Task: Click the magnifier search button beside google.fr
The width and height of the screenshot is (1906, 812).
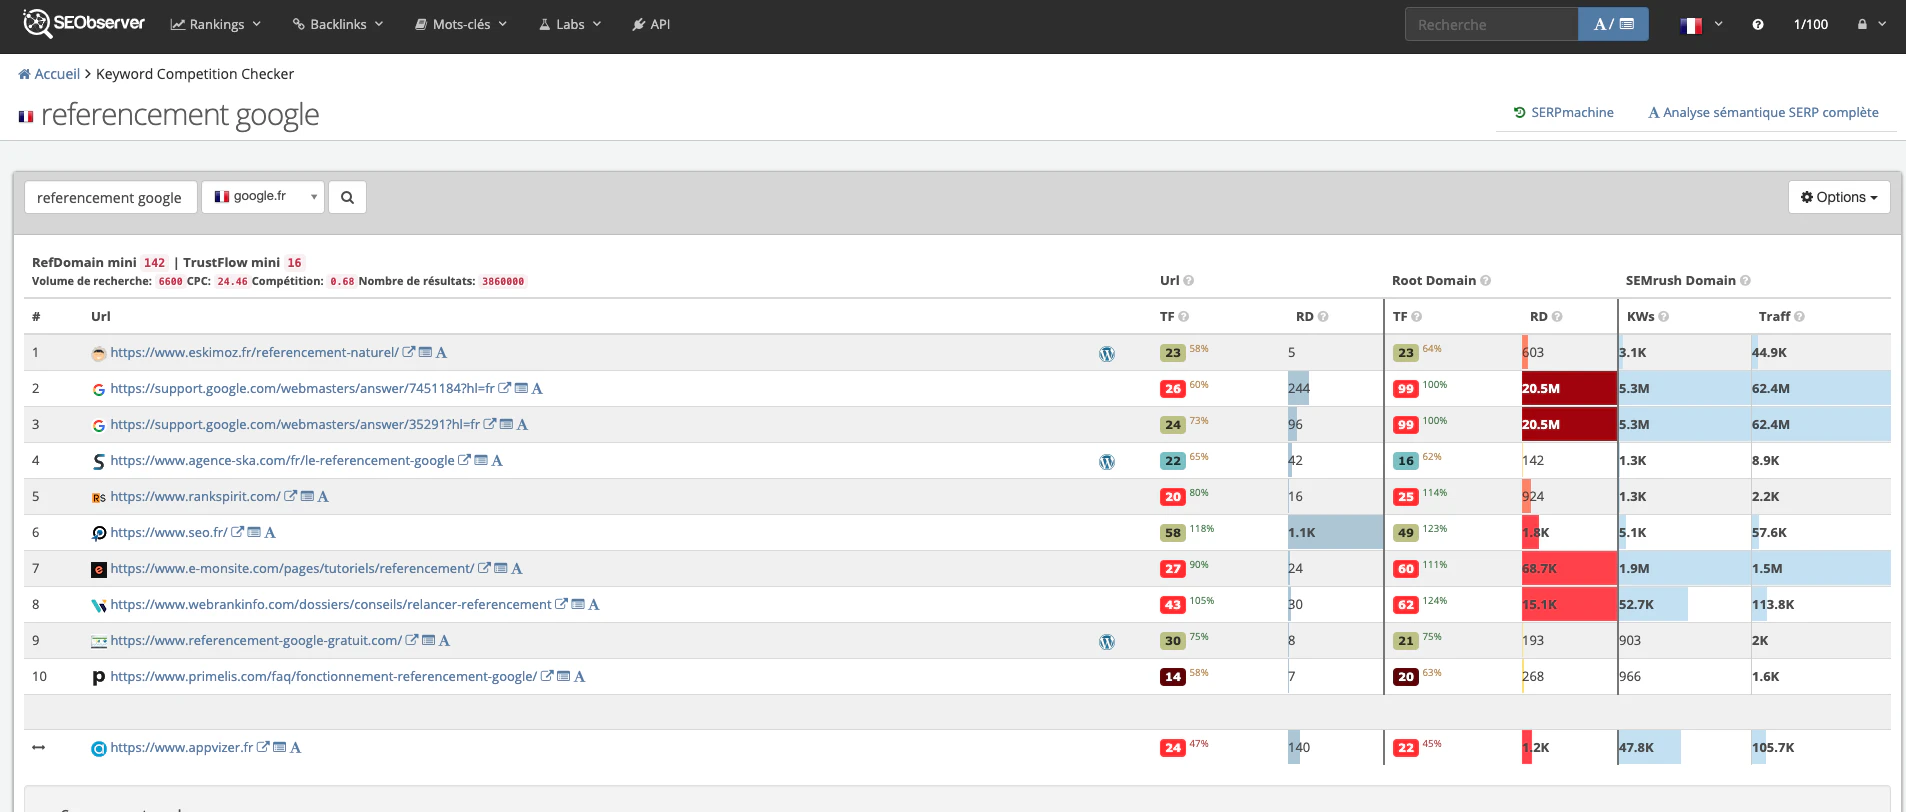Action: 347,197
